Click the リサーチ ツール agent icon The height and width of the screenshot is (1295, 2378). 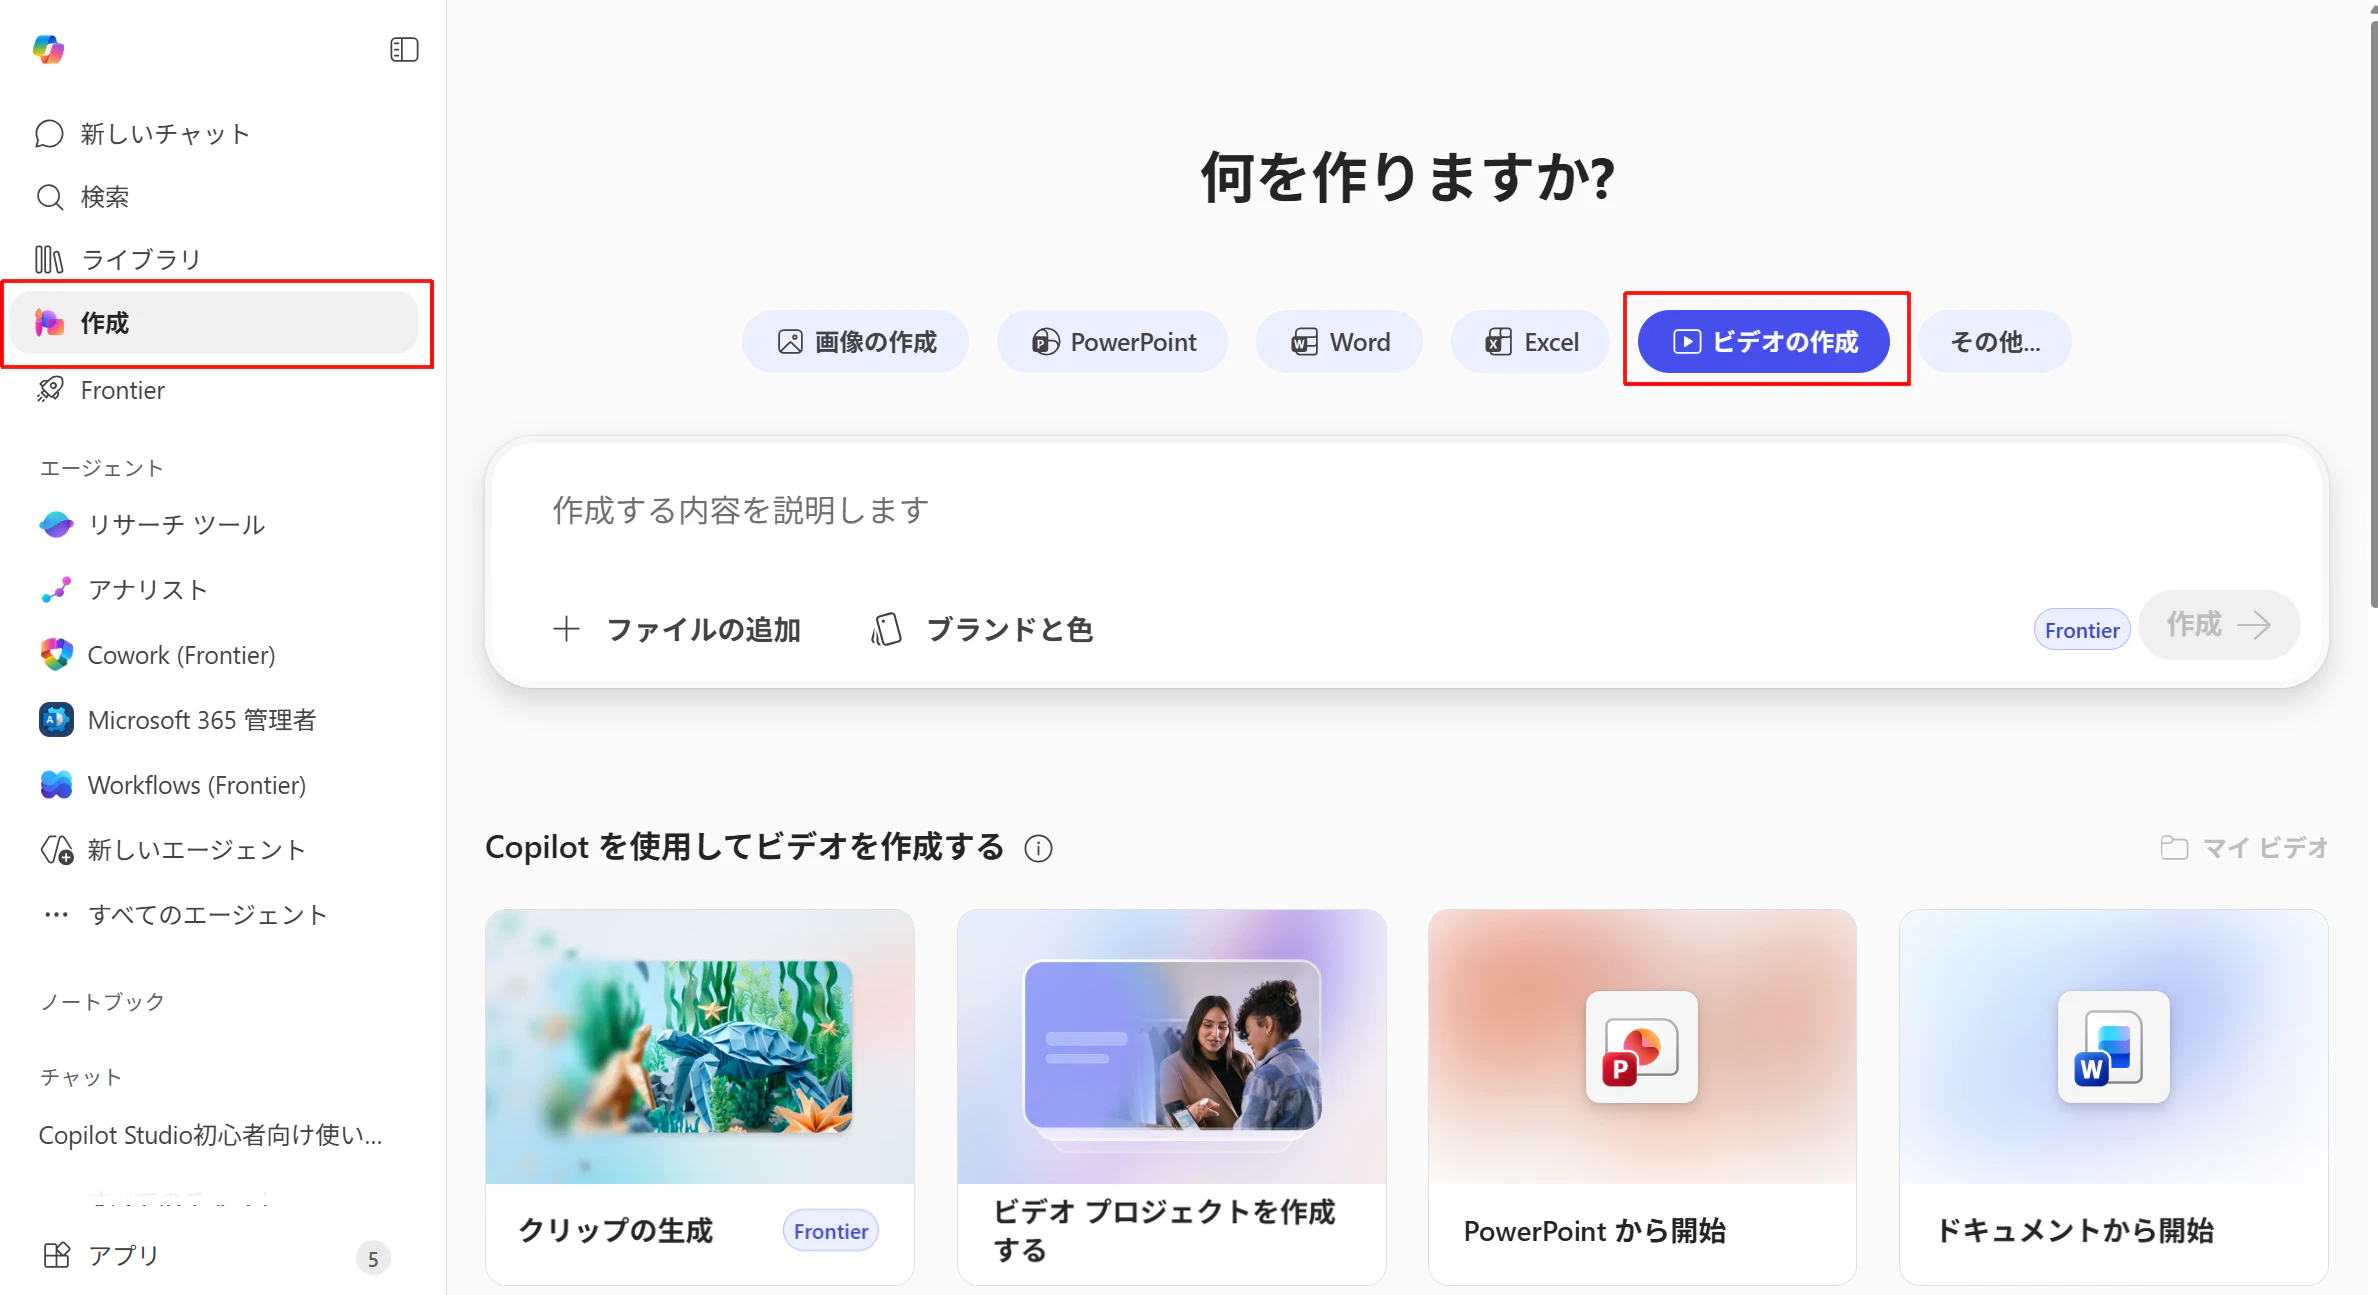point(56,524)
